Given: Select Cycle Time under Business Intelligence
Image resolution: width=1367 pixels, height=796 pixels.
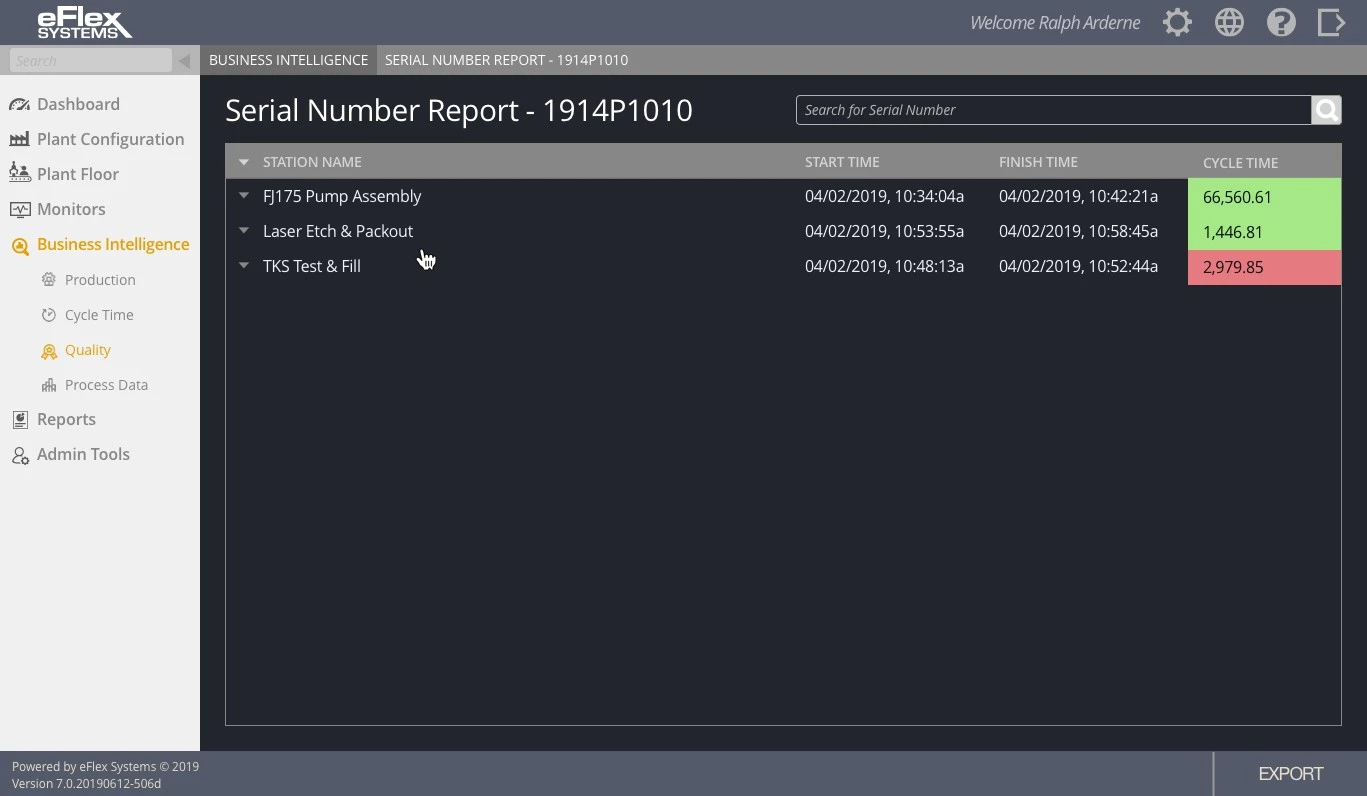Looking at the screenshot, I should coord(98,315).
